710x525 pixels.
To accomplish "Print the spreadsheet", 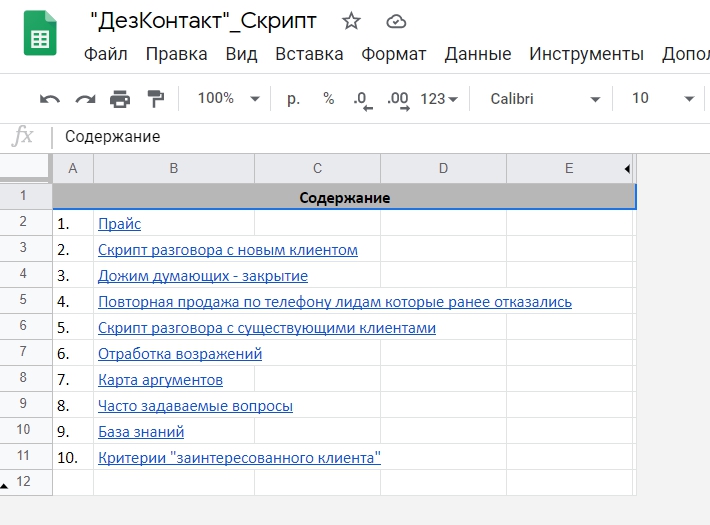I will [x=120, y=99].
